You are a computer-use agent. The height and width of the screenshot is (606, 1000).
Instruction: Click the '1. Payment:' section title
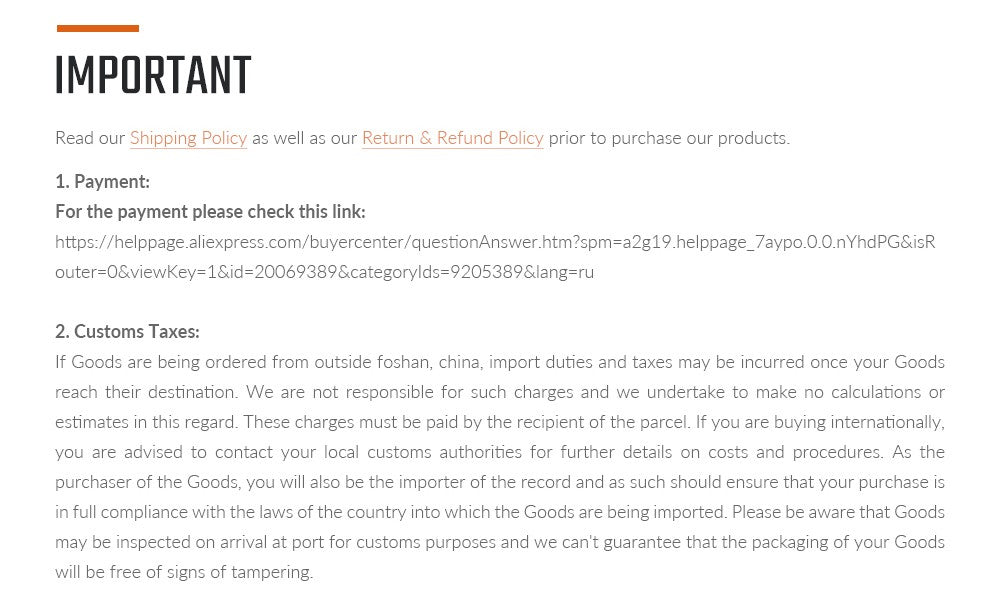103,182
